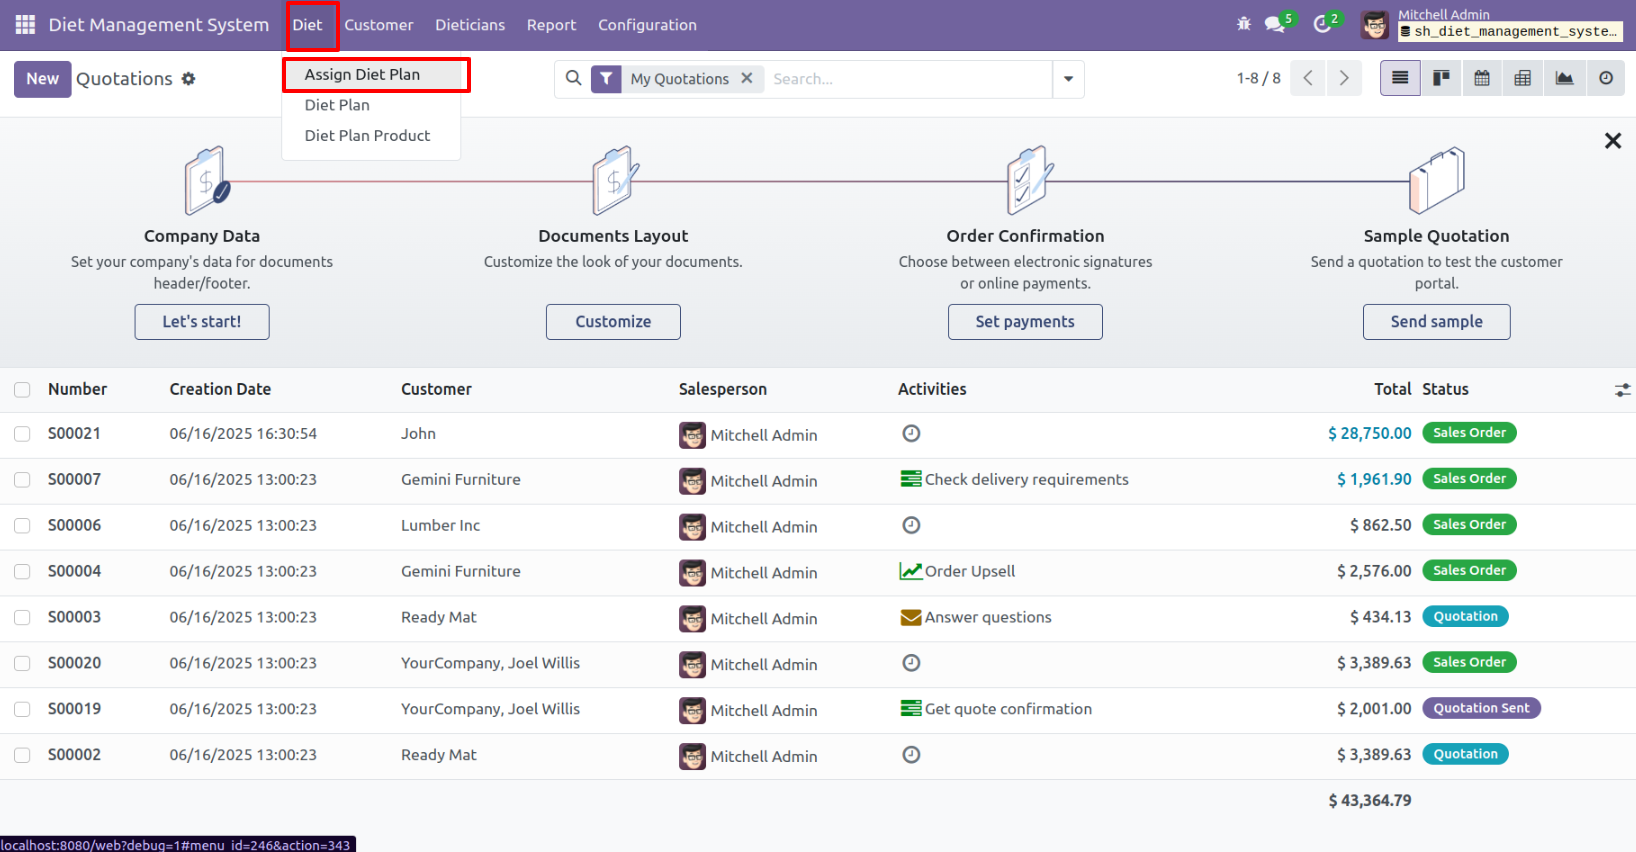Click the Documents Layout step icon
Screen dimensions: 1636x852
tap(615, 181)
